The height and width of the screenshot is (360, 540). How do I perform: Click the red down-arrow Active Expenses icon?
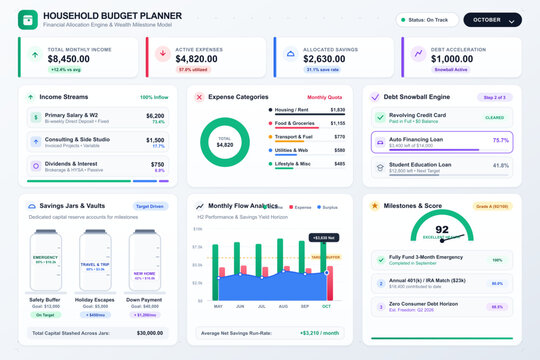tap(163, 54)
